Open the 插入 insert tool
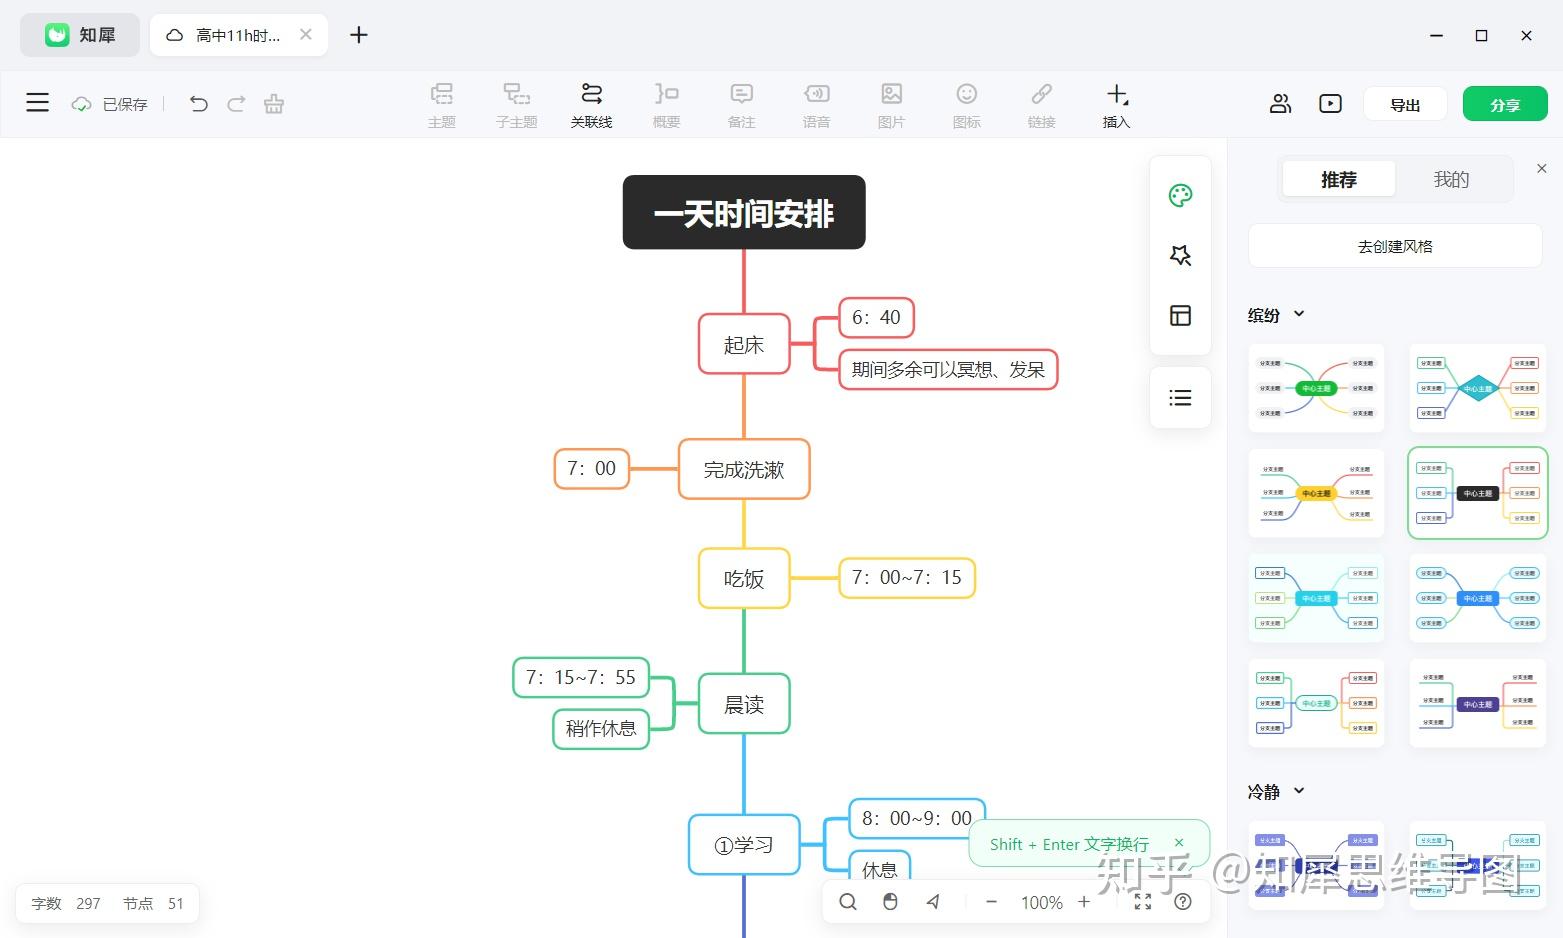 tap(1115, 103)
